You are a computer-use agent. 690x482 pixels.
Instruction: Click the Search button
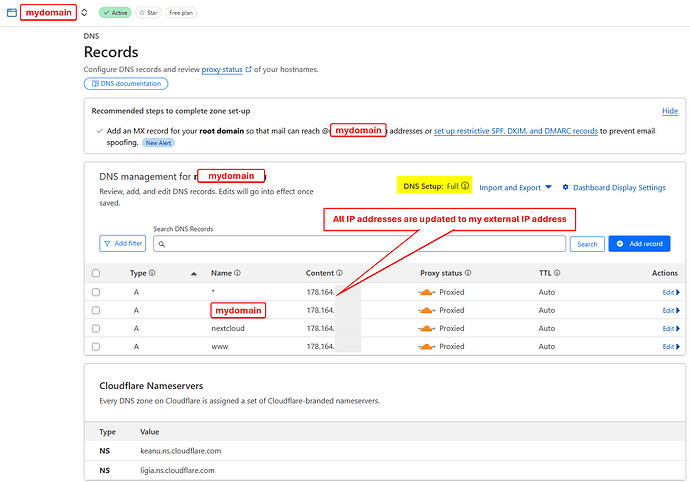(x=587, y=244)
